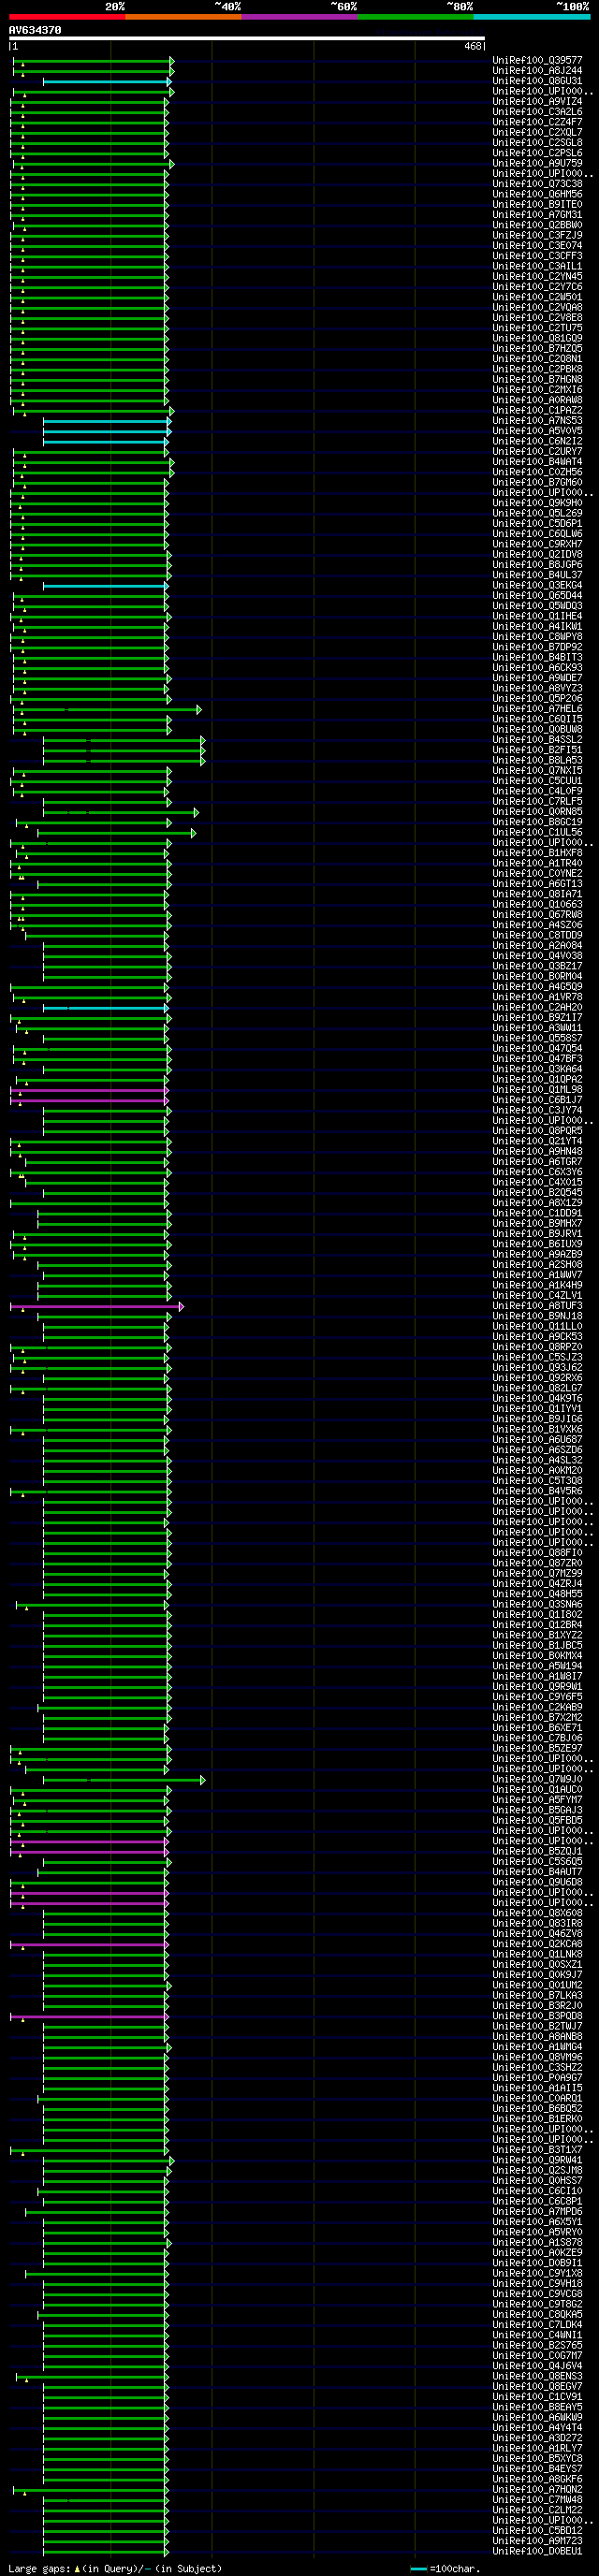Select the UniRef100_C7RLF5 label
Image resolution: width=599 pixels, height=2576 pixels.
coord(537,802)
